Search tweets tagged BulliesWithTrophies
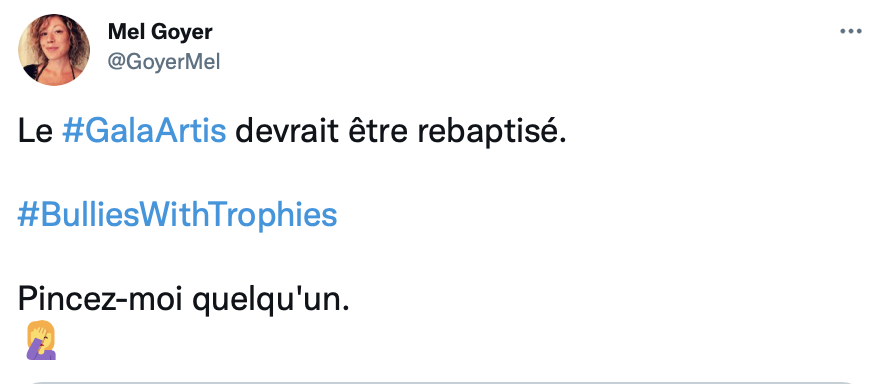 177,215
